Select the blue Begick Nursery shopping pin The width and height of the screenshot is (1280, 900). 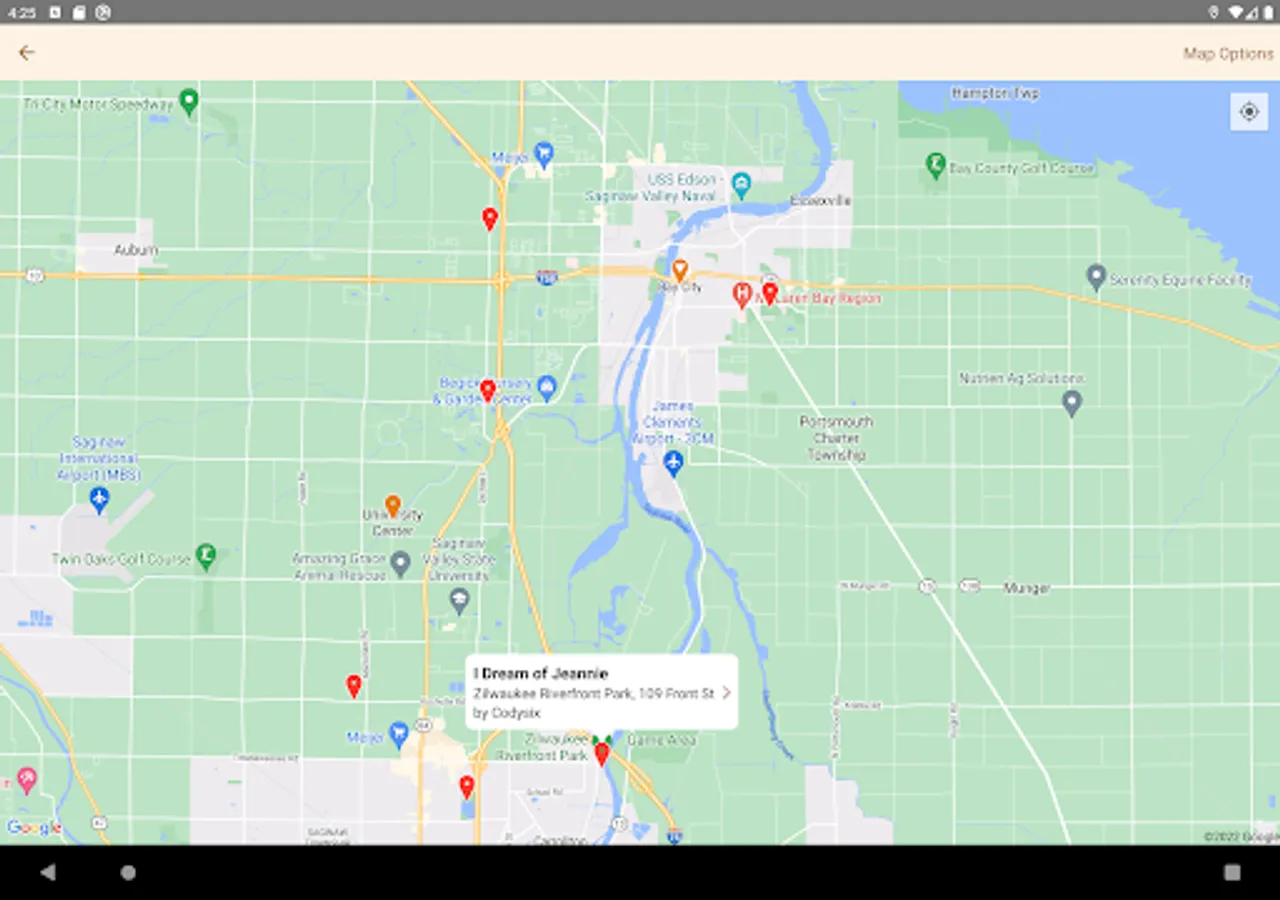(546, 388)
